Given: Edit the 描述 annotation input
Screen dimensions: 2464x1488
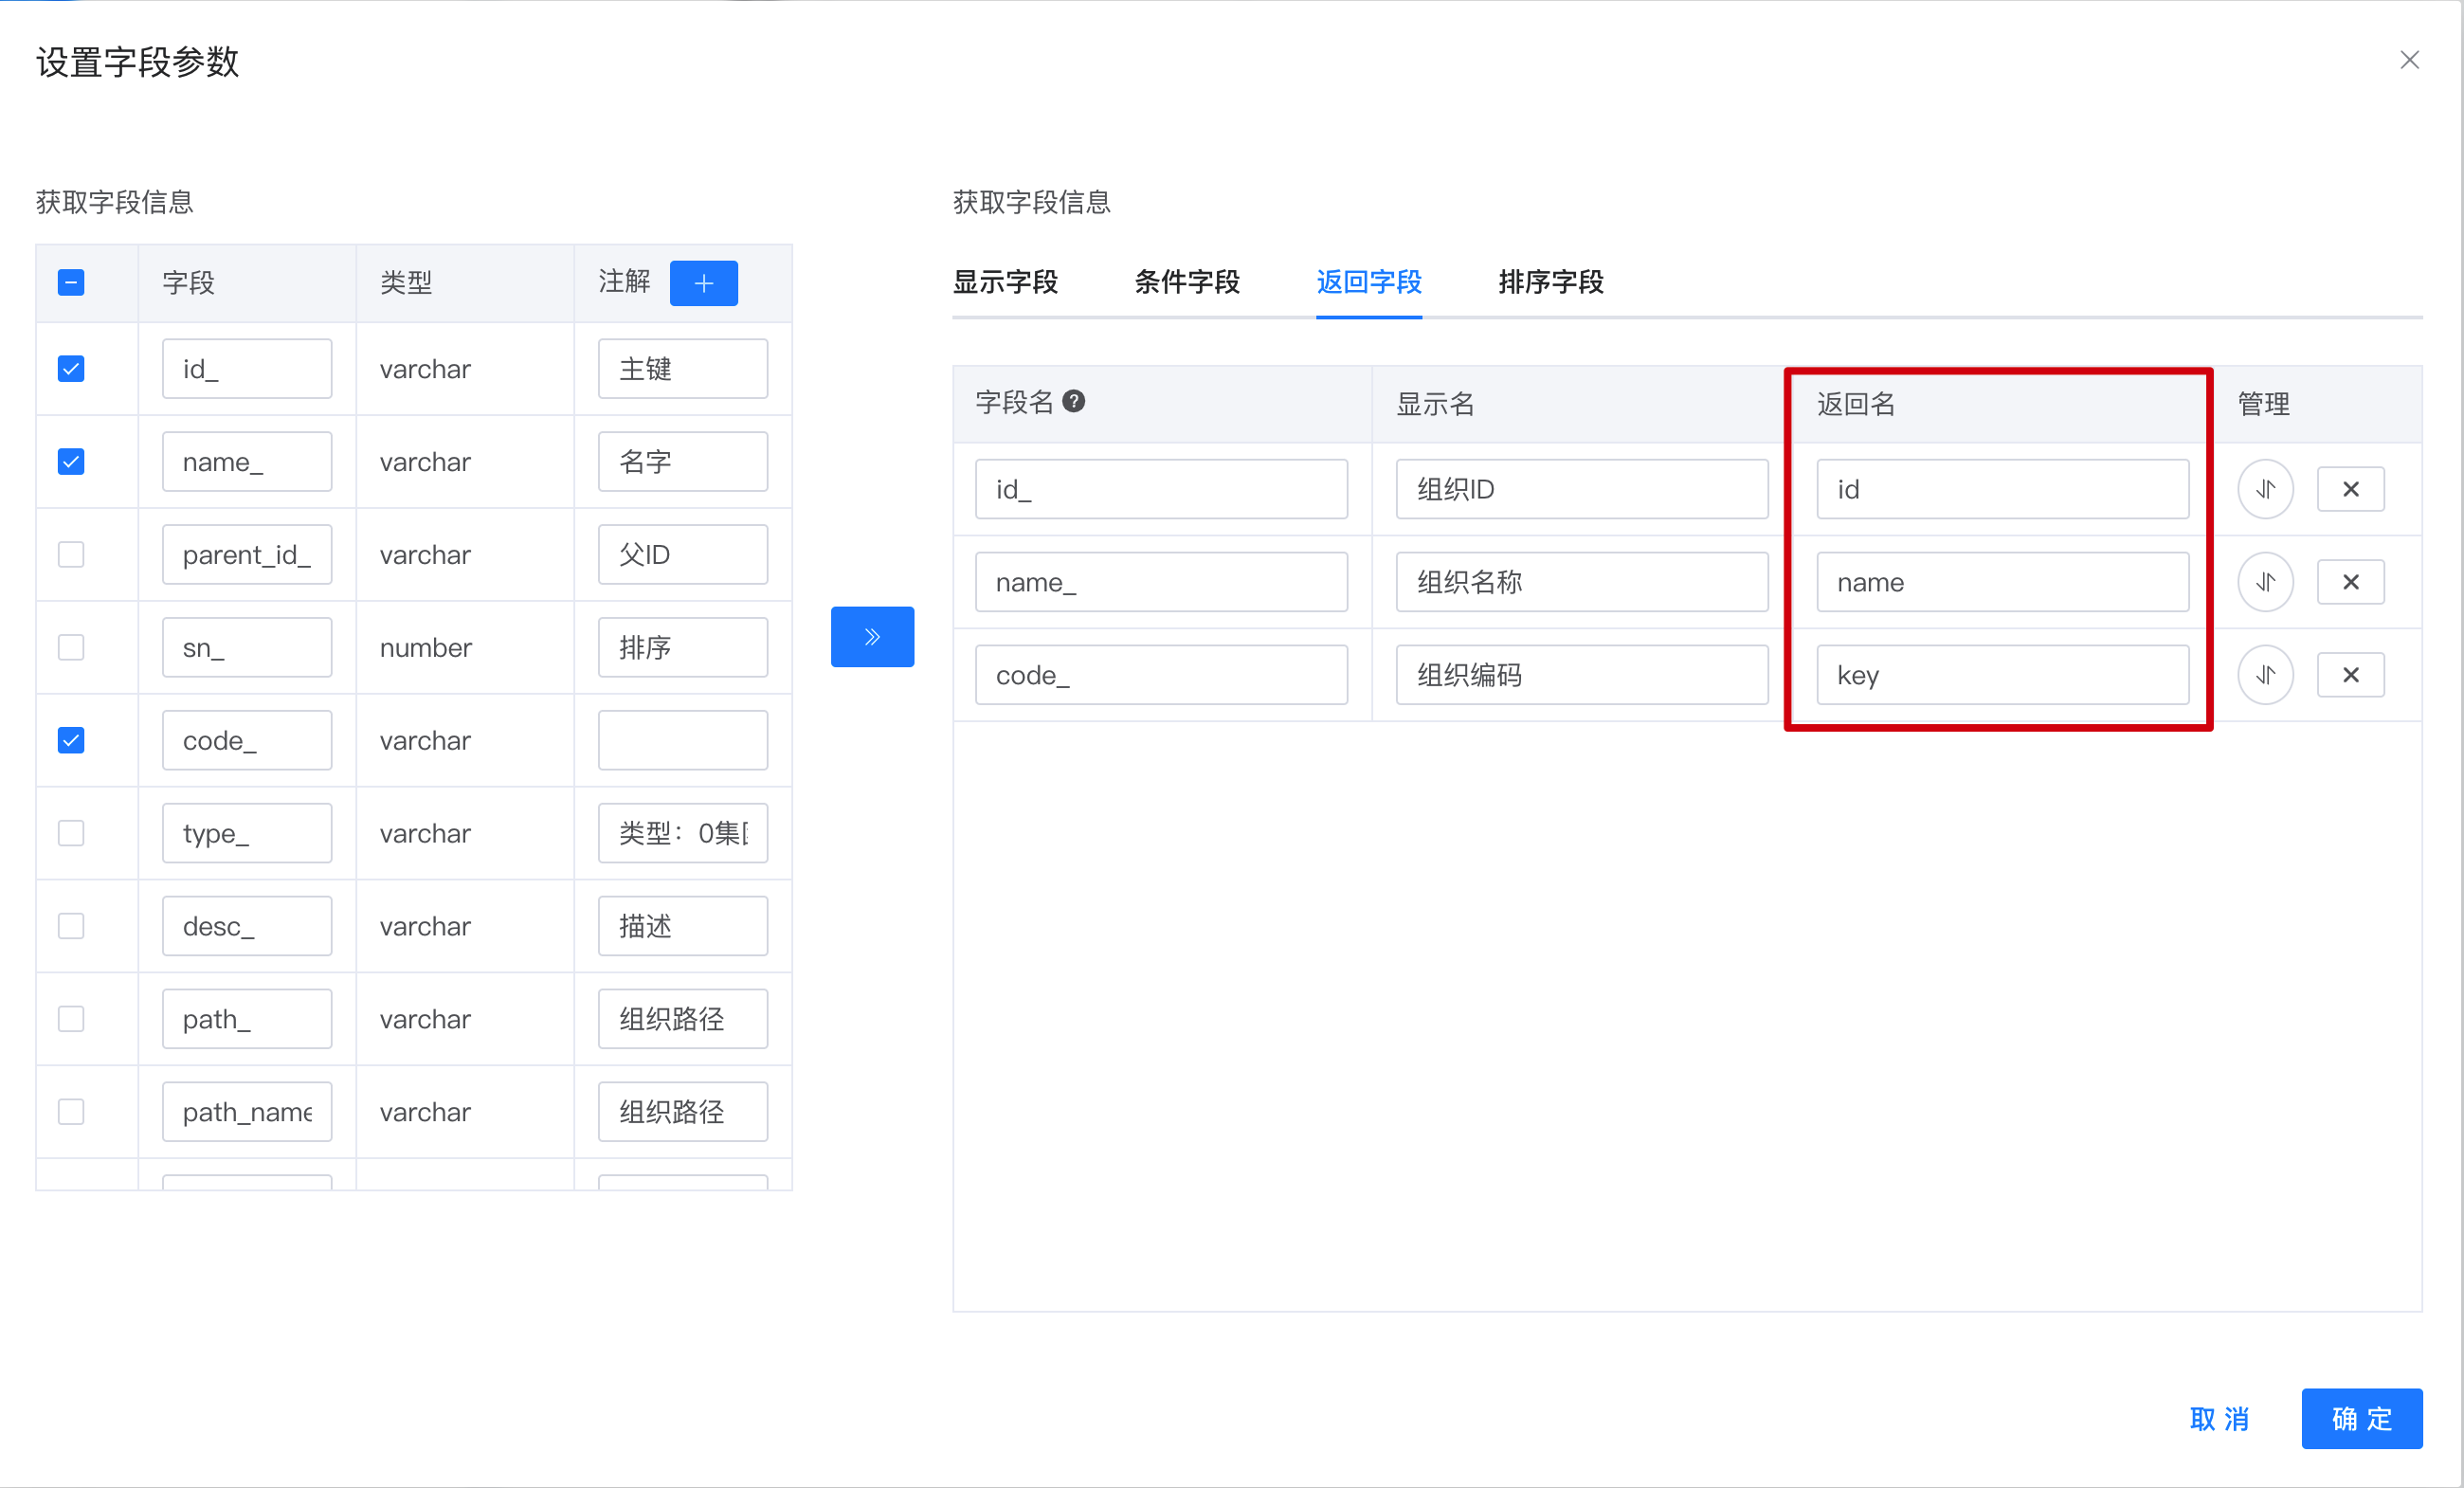Looking at the screenshot, I should [683, 927].
